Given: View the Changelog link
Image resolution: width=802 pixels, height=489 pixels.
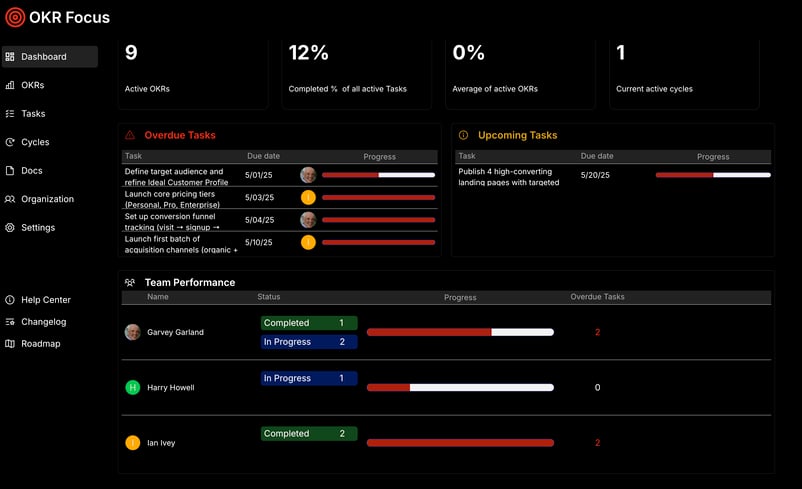Looking at the screenshot, I should click(x=43, y=322).
